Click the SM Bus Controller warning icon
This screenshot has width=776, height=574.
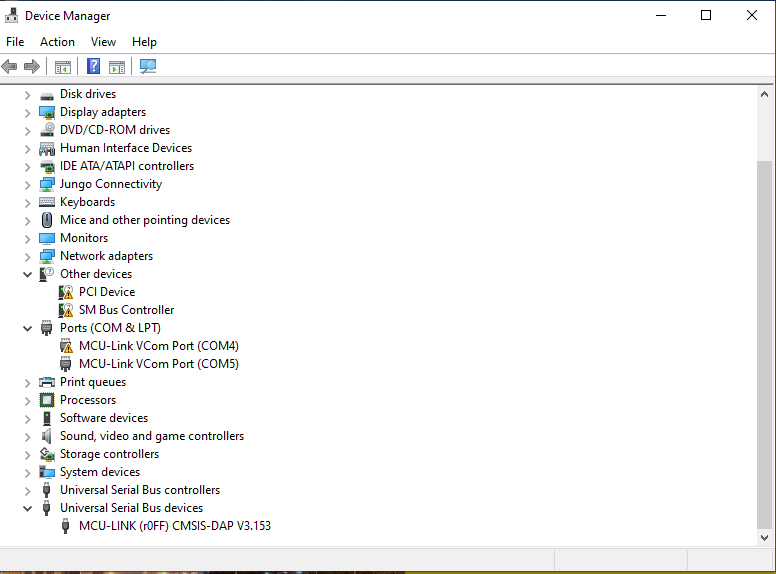point(66,310)
